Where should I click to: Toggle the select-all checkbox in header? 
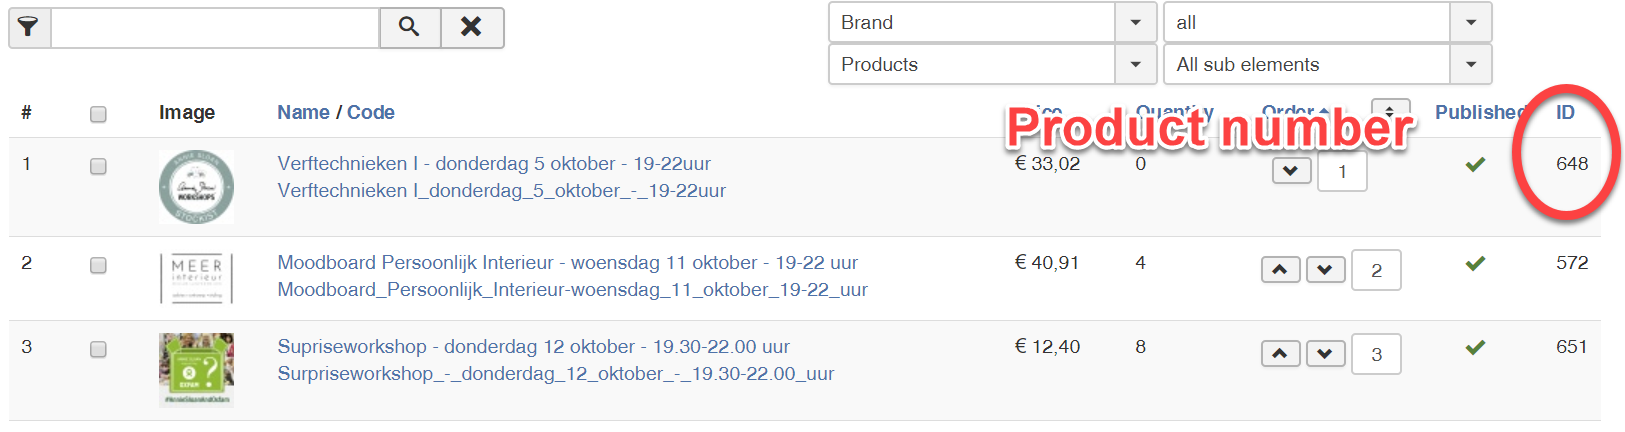(x=98, y=114)
